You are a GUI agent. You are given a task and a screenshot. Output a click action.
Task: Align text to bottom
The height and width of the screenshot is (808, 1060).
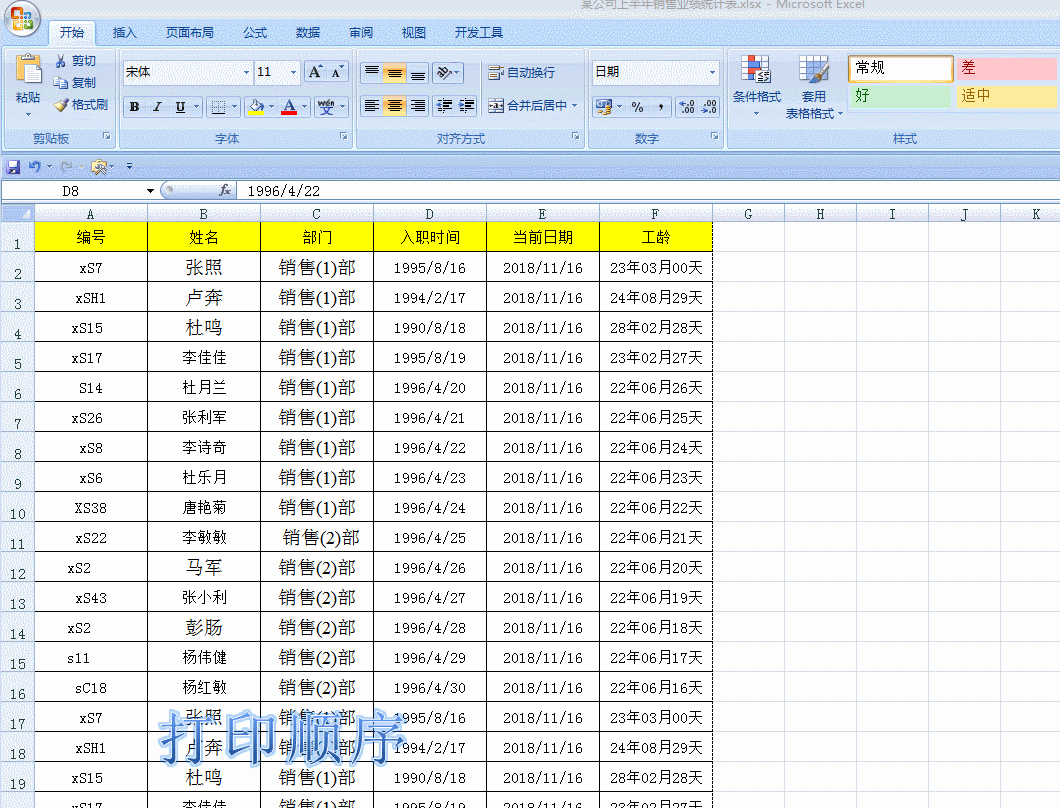[418, 72]
